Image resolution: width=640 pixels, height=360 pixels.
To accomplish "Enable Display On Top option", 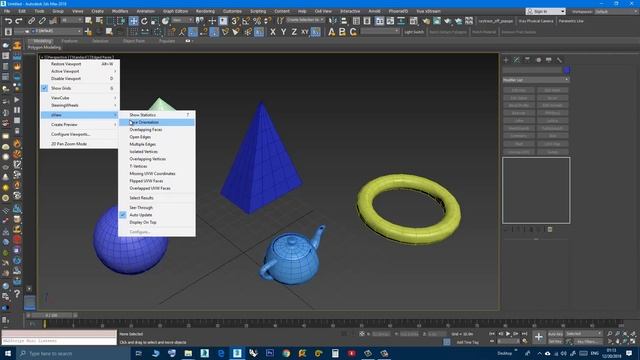I will click(x=157, y=222).
